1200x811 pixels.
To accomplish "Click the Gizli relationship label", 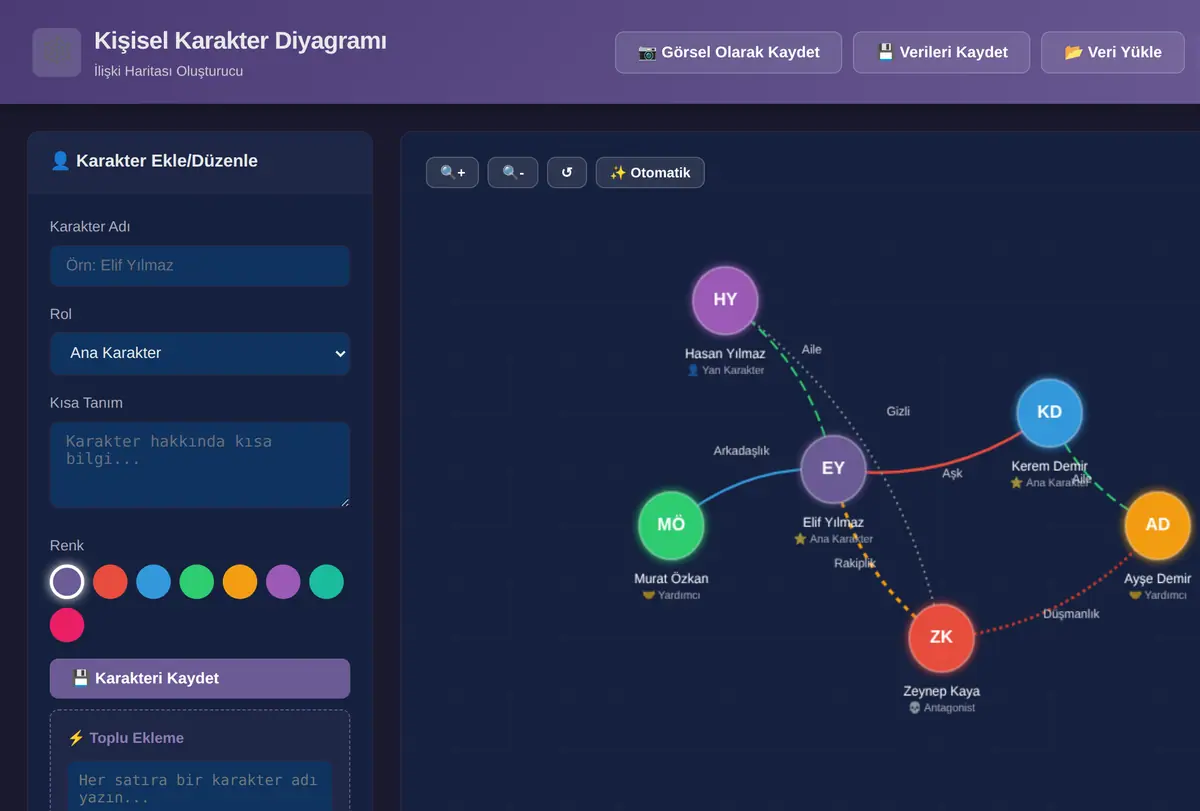I will point(898,411).
